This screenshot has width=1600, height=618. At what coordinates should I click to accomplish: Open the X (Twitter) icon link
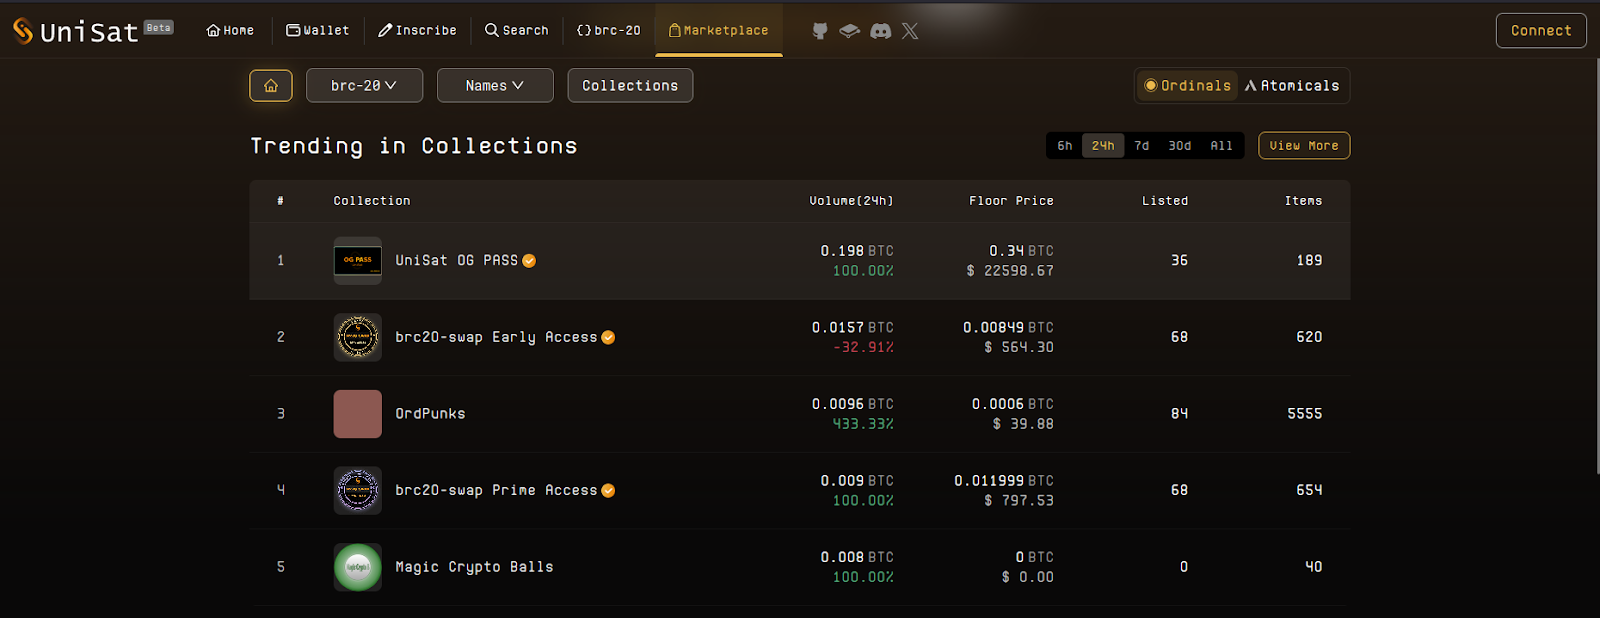[910, 31]
